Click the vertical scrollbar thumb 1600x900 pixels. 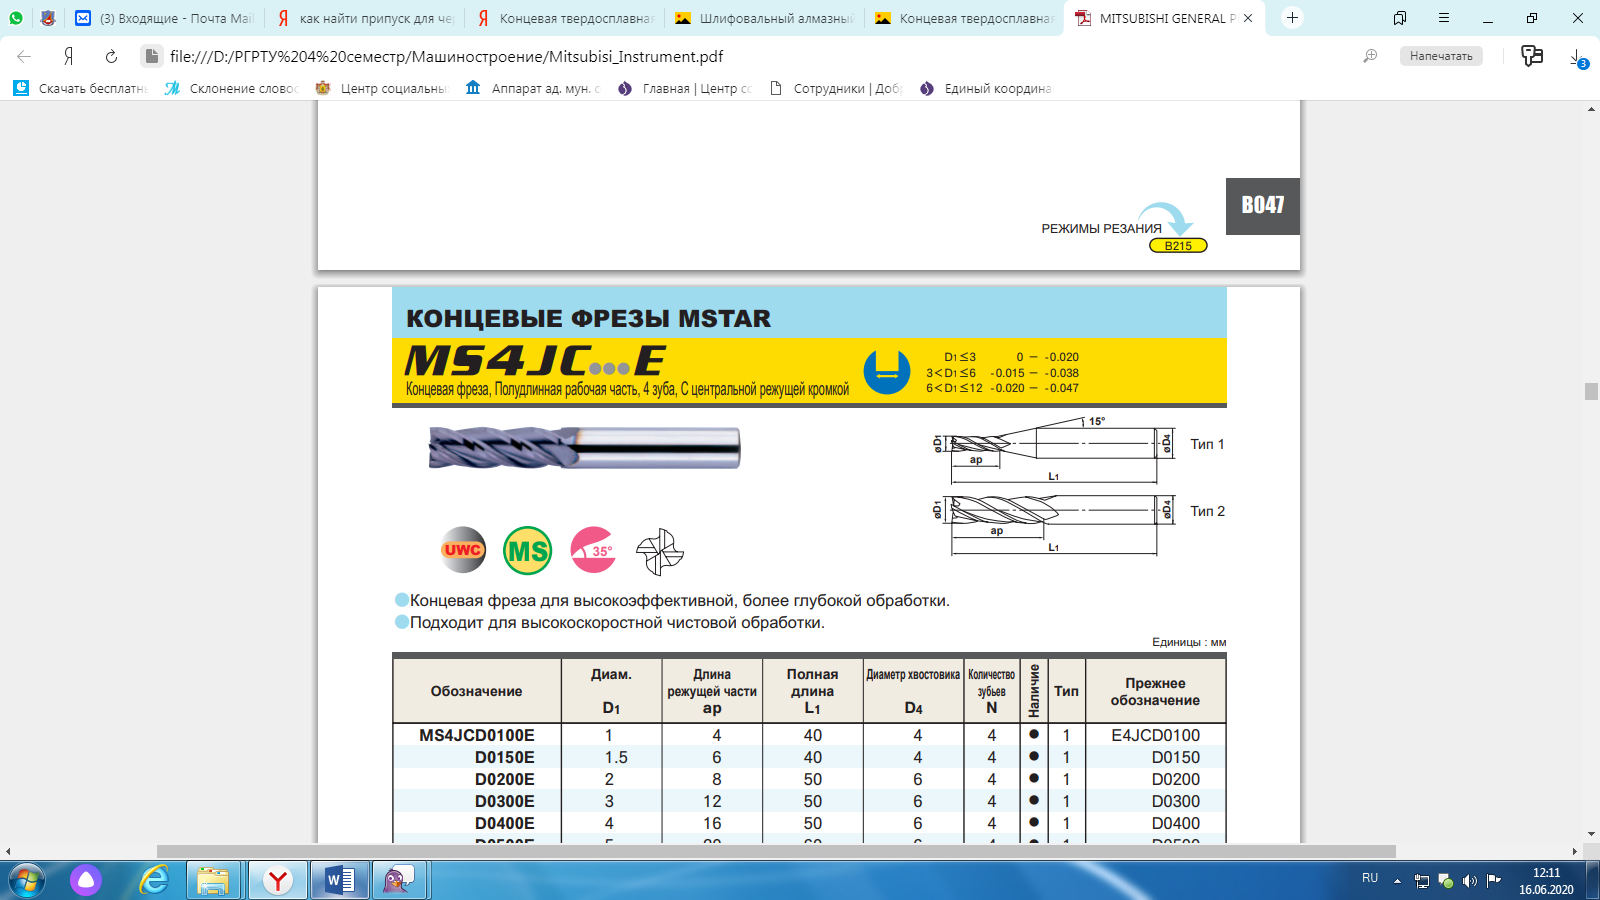[1591, 391]
